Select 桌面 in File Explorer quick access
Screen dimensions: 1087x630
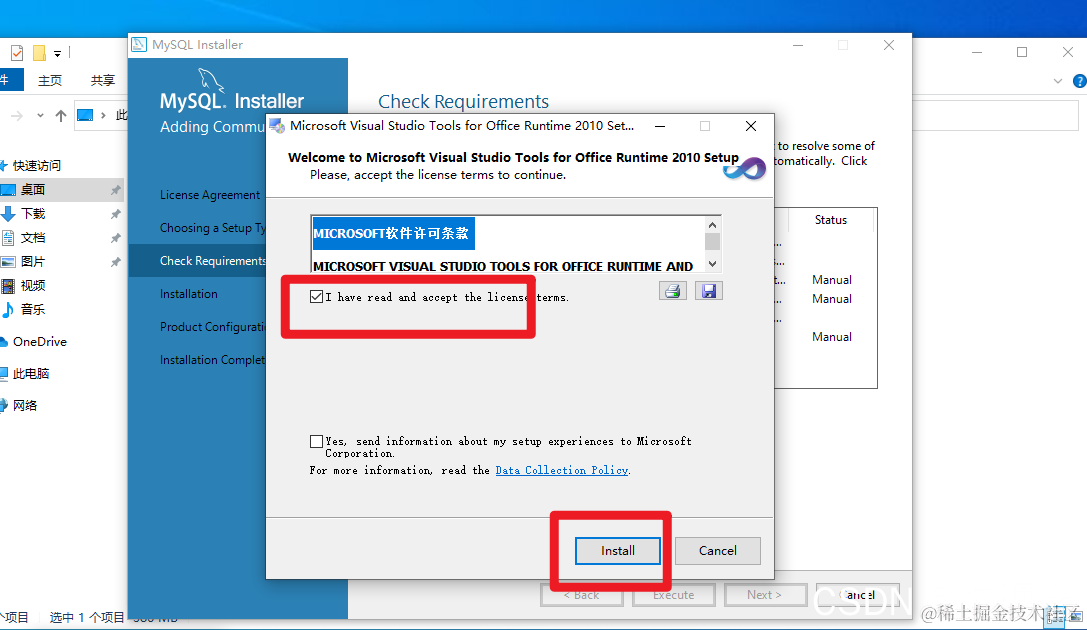pos(33,189)
